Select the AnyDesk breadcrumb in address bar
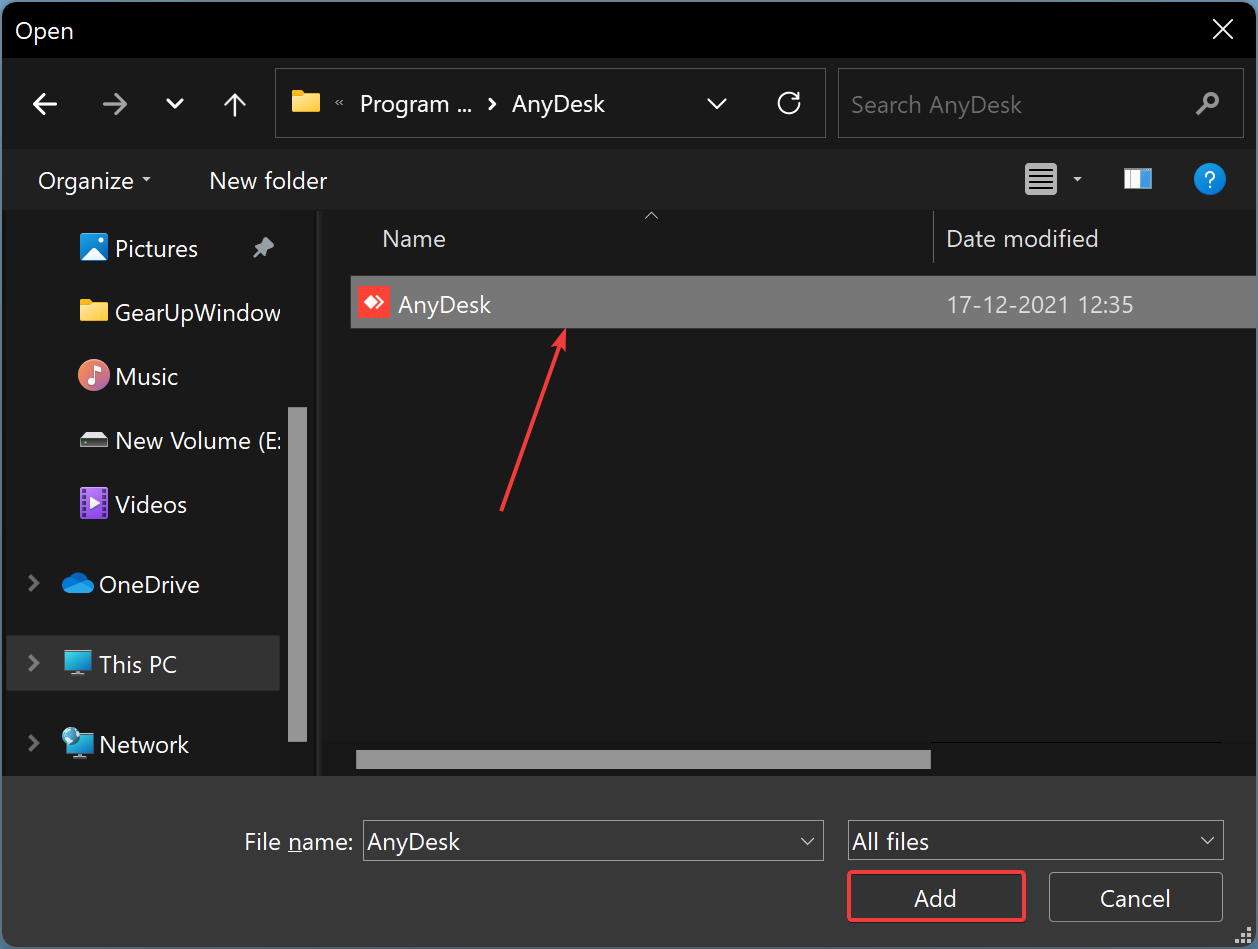The image size is (1258, 949). [558, 104]
